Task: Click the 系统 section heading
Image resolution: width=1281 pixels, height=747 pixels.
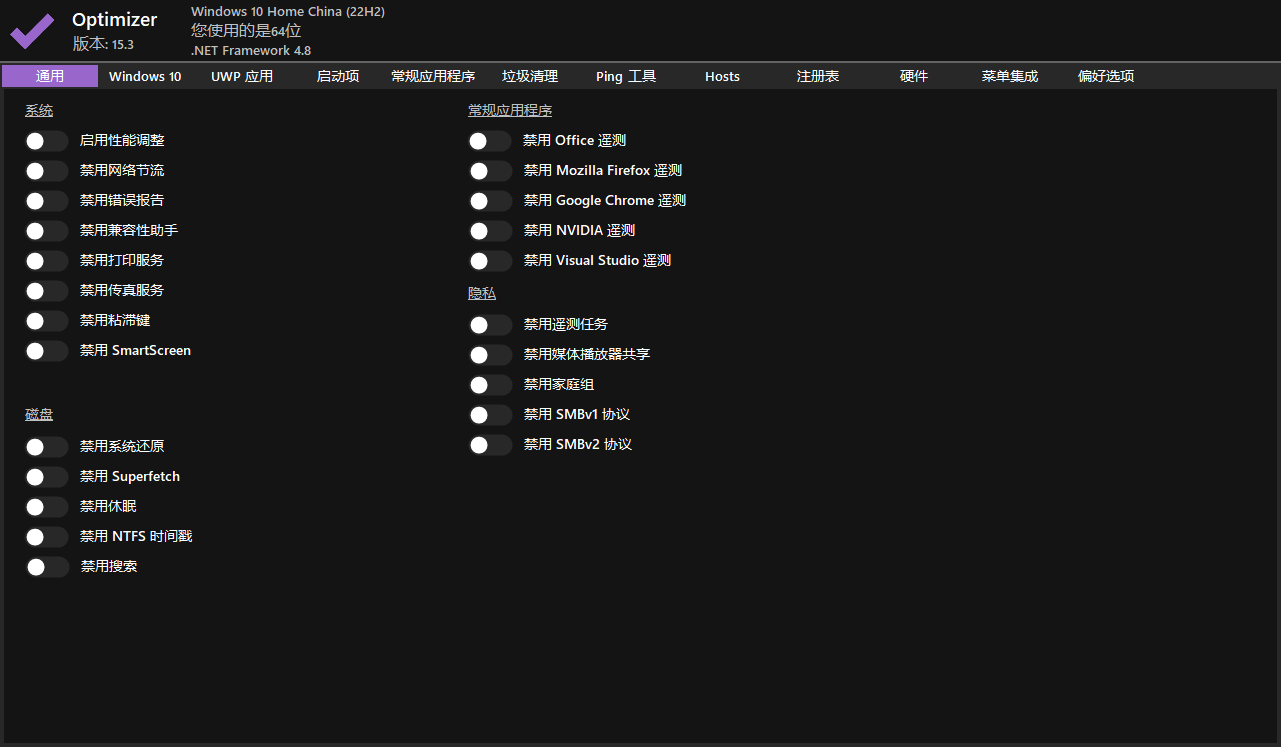Action: [39, 111]
